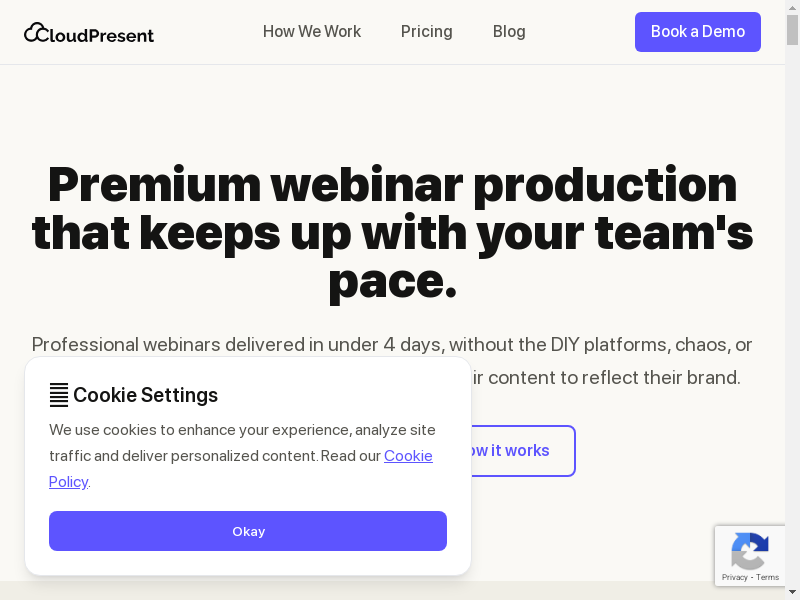Viewport: 800px width, 600px height.
Task: Click the Cookie Settings stacked-lines icon
Action: coord(59,395)
